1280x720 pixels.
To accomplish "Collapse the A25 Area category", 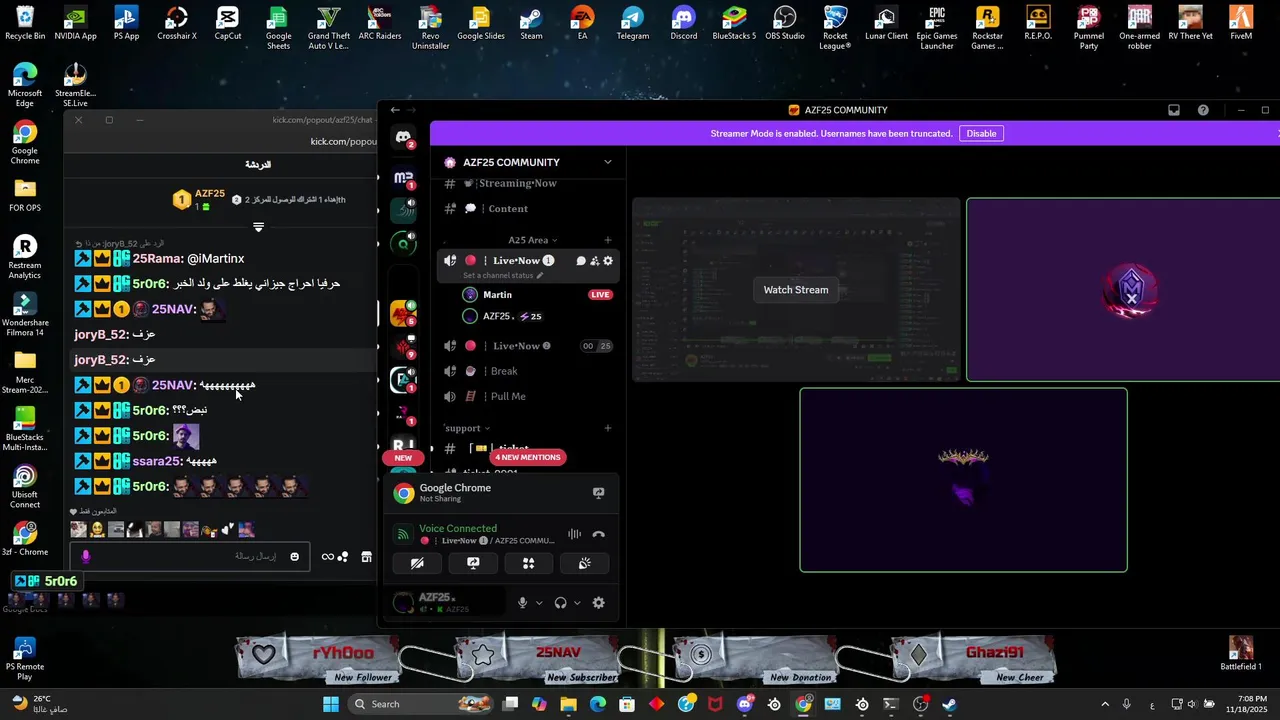I will [x=532, y=240].
